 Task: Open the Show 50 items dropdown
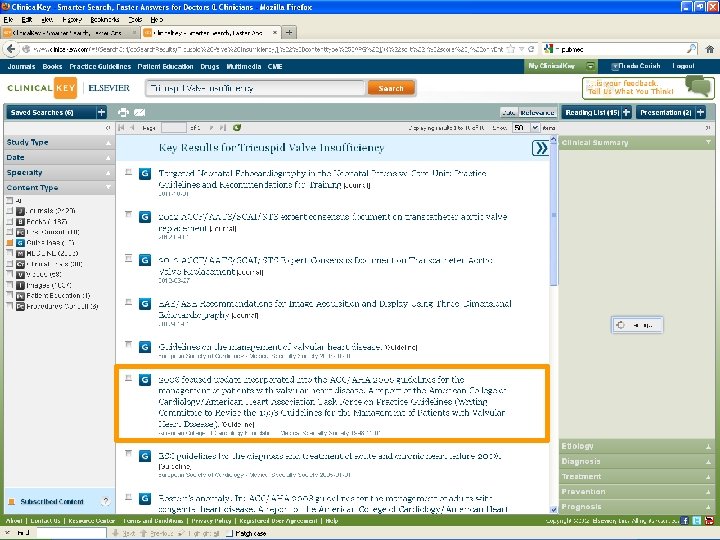click(535, 128)
